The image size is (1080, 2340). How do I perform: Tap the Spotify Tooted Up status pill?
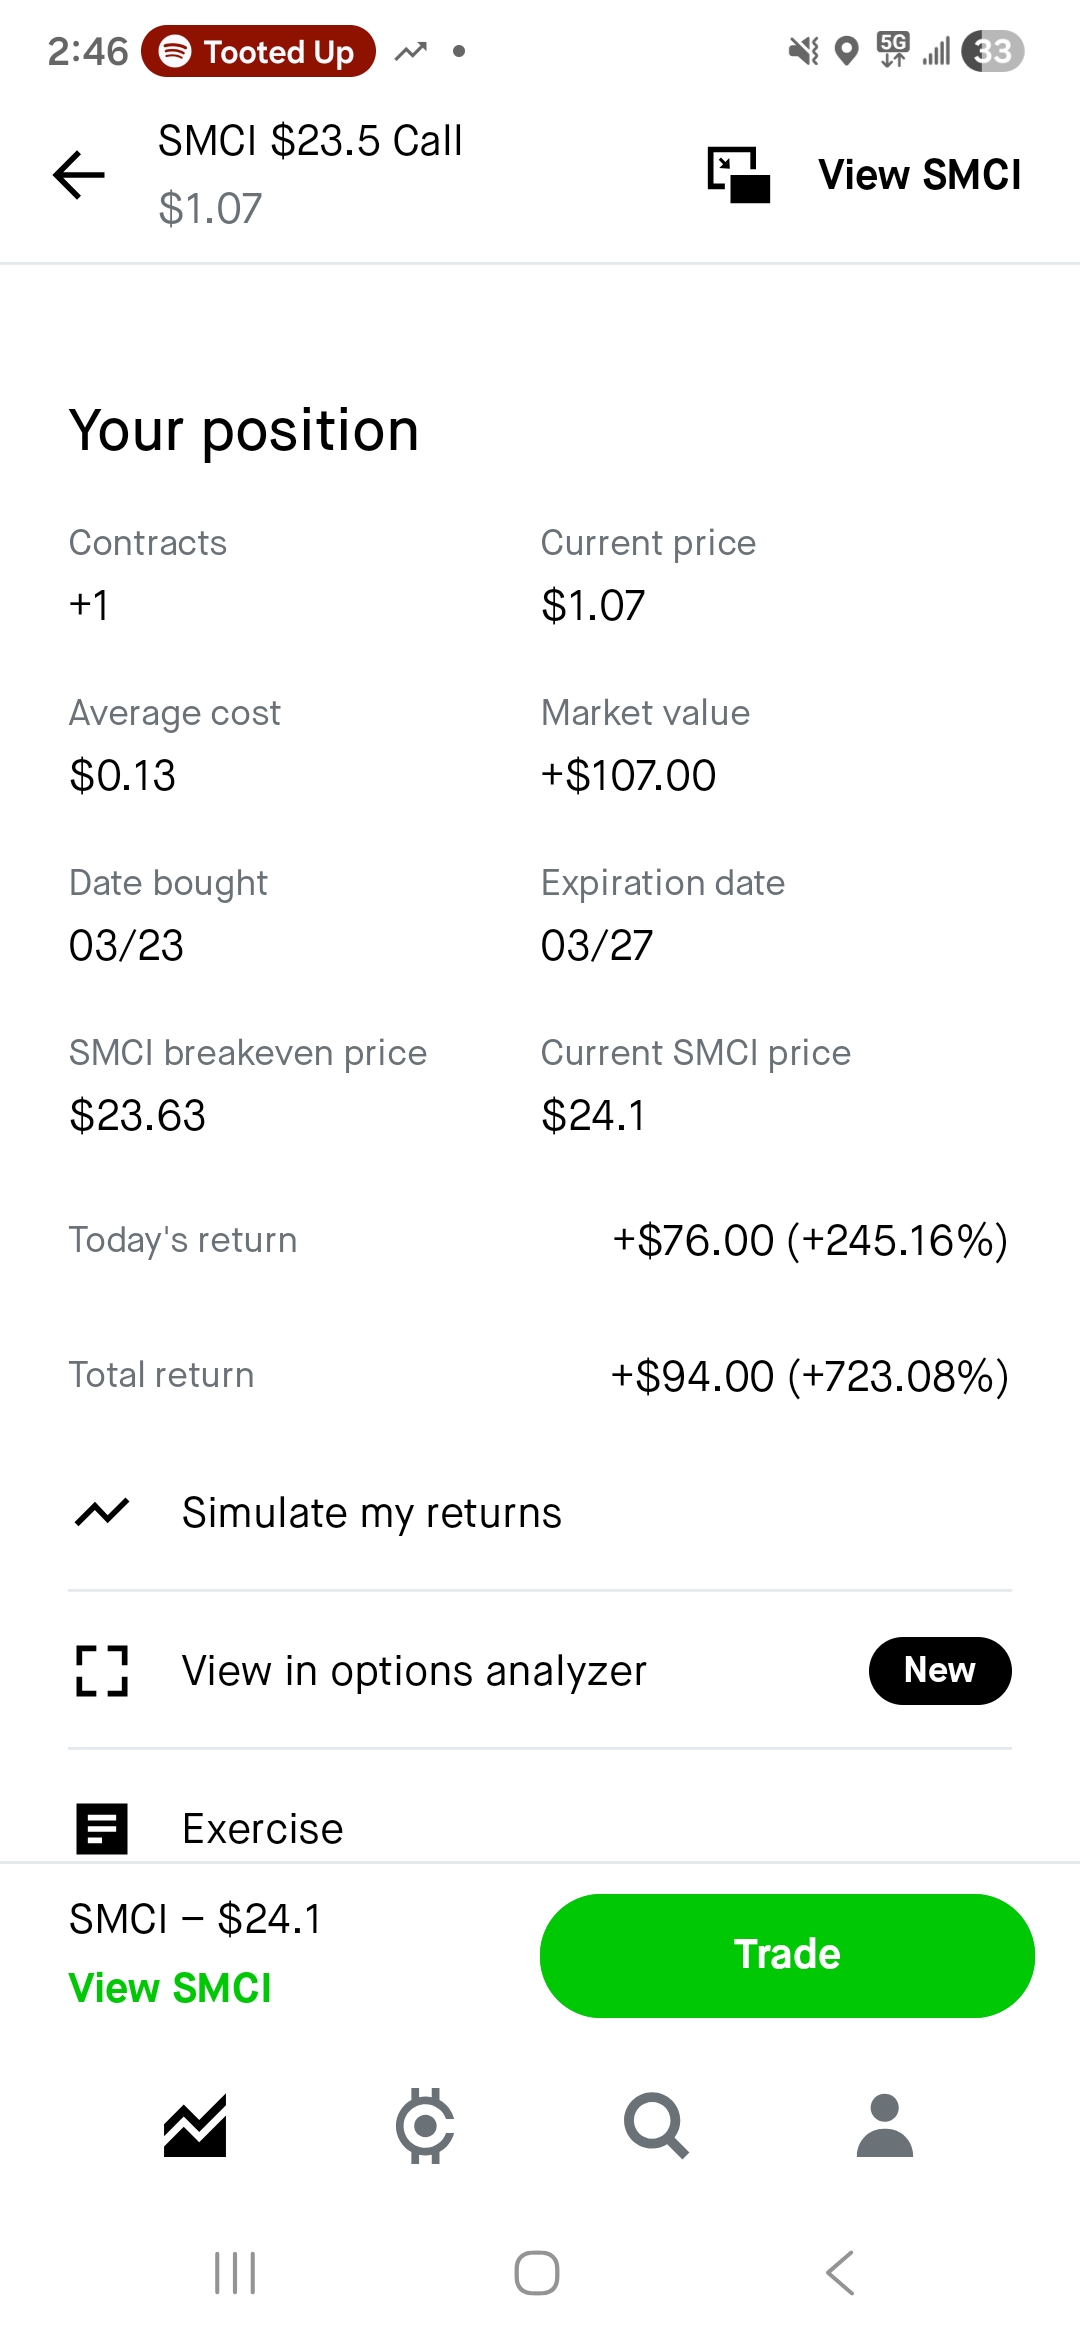258,51
